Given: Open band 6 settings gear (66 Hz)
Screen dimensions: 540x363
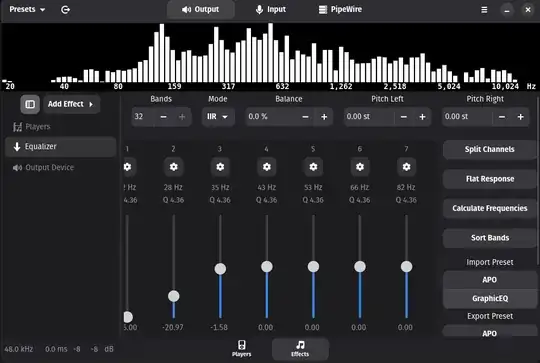Looking at the screenshot, I should (x=360, y=167).
